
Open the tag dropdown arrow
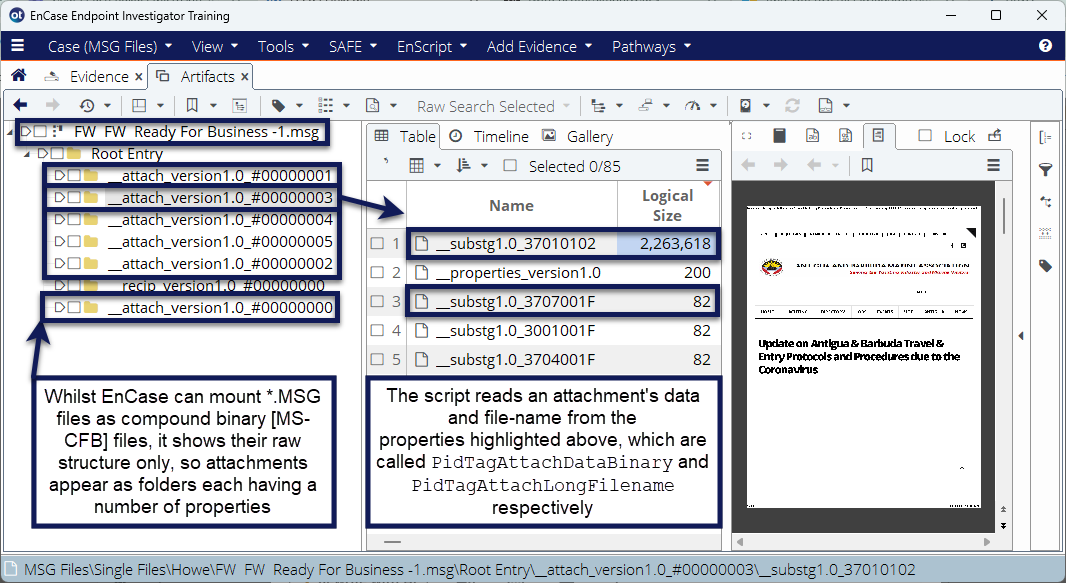tap(299, 105)
